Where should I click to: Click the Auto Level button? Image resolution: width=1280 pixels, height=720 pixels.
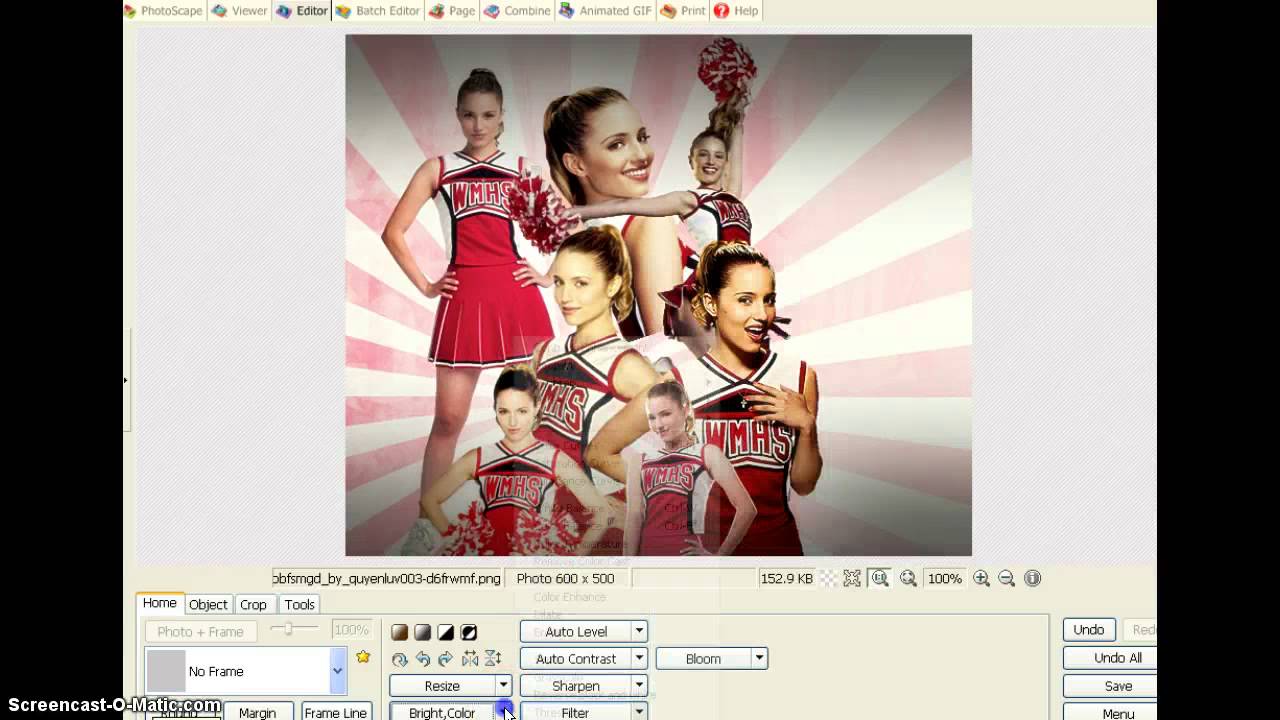pyautogui.click(x=576, y=632)
